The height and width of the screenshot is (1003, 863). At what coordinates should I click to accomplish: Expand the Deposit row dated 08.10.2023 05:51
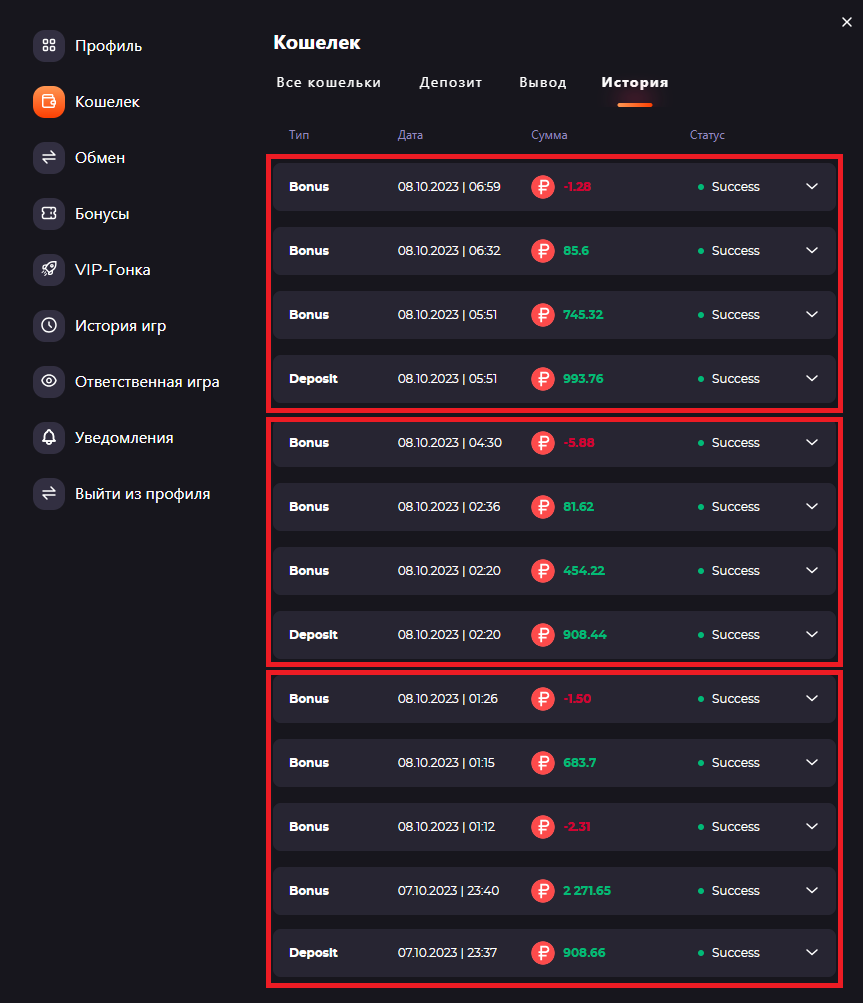point(812,379)
